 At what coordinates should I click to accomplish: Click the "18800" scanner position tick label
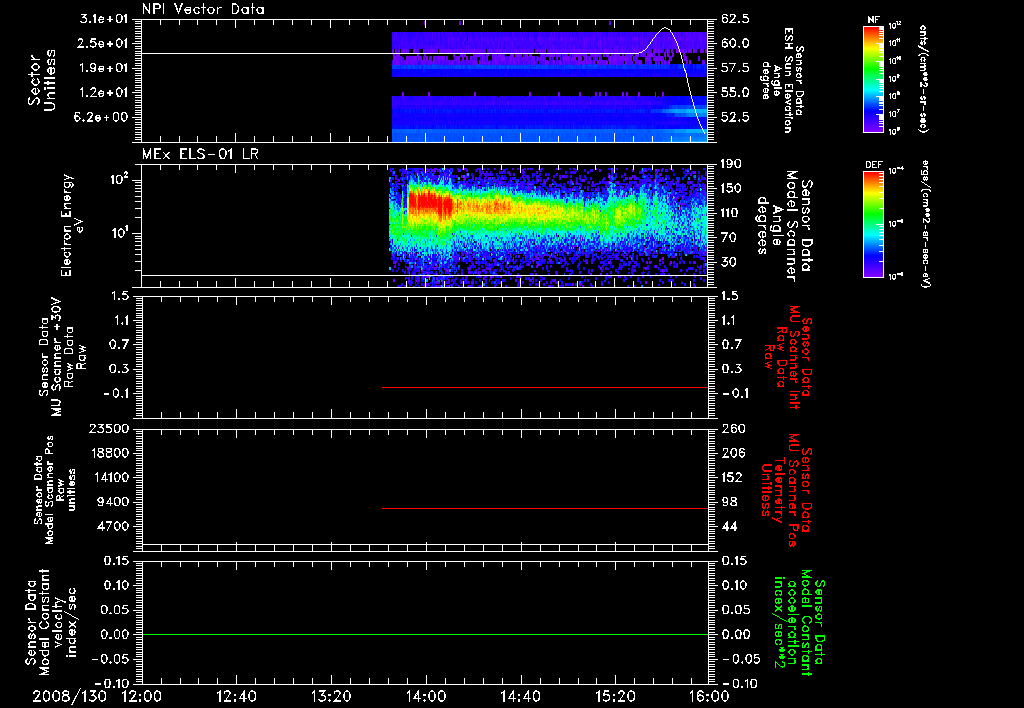point(110,453)
